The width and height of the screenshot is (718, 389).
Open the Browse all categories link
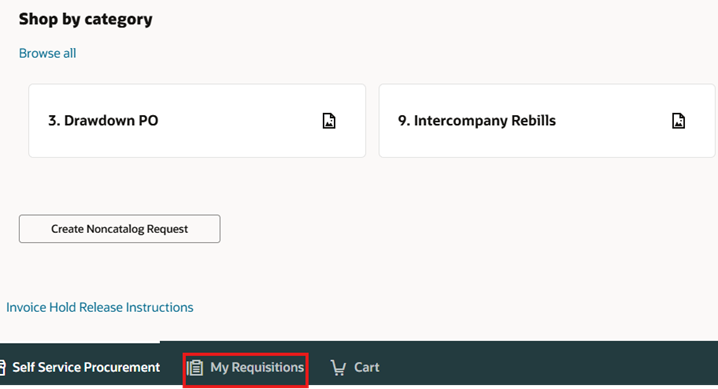pos(47,53)
